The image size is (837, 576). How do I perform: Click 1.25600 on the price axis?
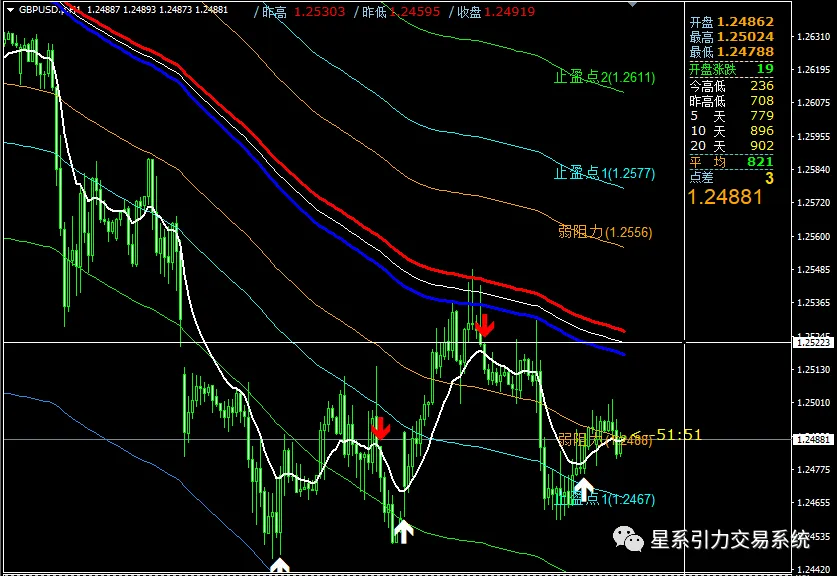[814, 236]
